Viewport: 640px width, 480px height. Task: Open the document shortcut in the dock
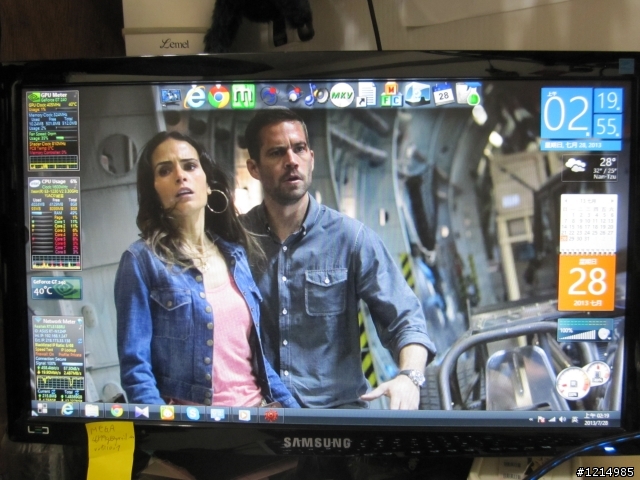click(366, 95)
